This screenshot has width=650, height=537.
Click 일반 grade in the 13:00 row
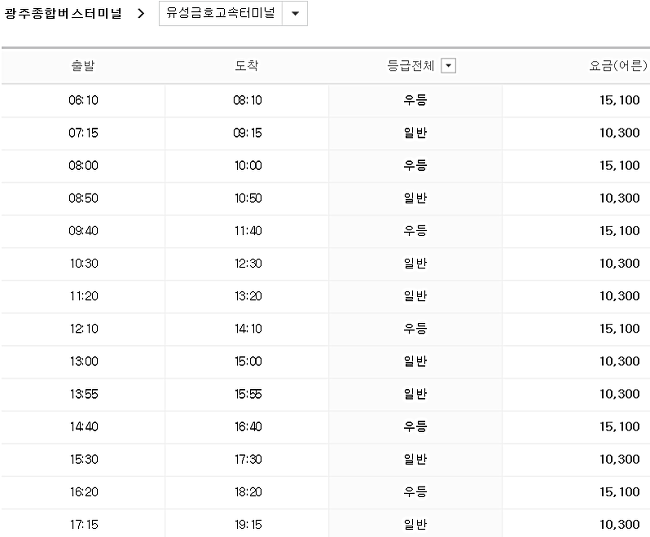point(415,361)
